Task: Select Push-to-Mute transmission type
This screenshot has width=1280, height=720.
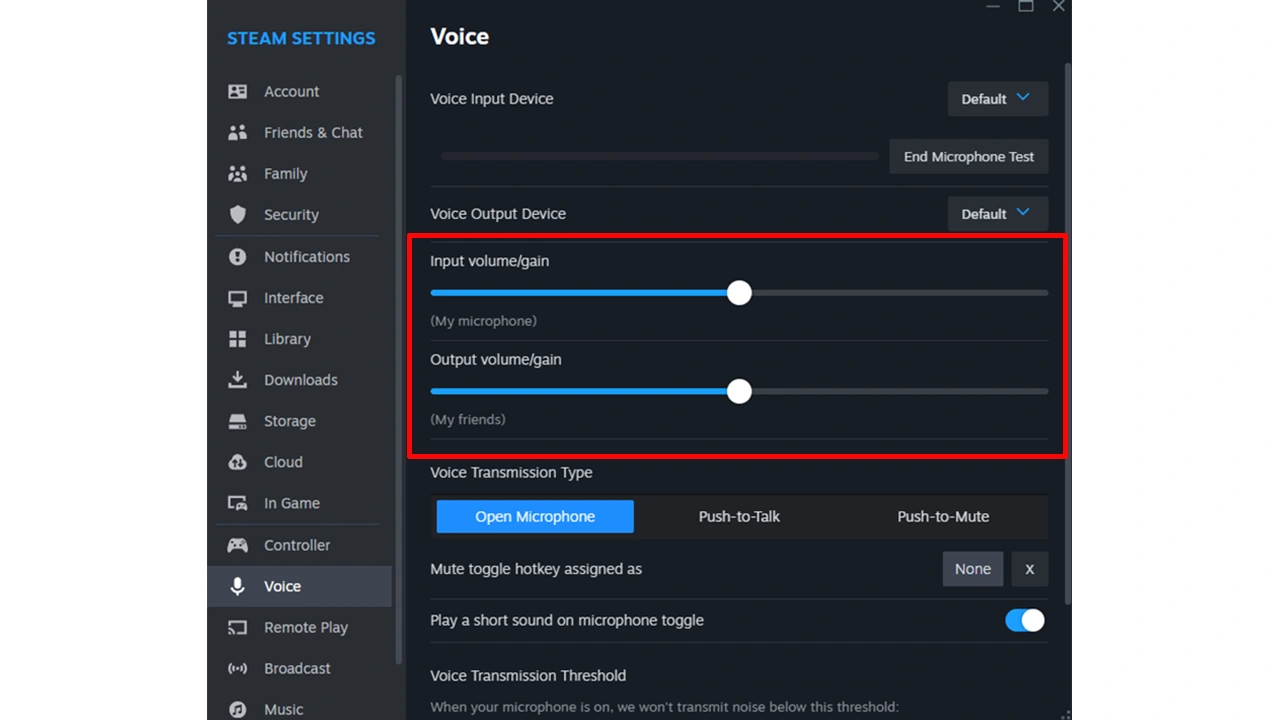Action: pyautogui.click(x=943, y=516)
